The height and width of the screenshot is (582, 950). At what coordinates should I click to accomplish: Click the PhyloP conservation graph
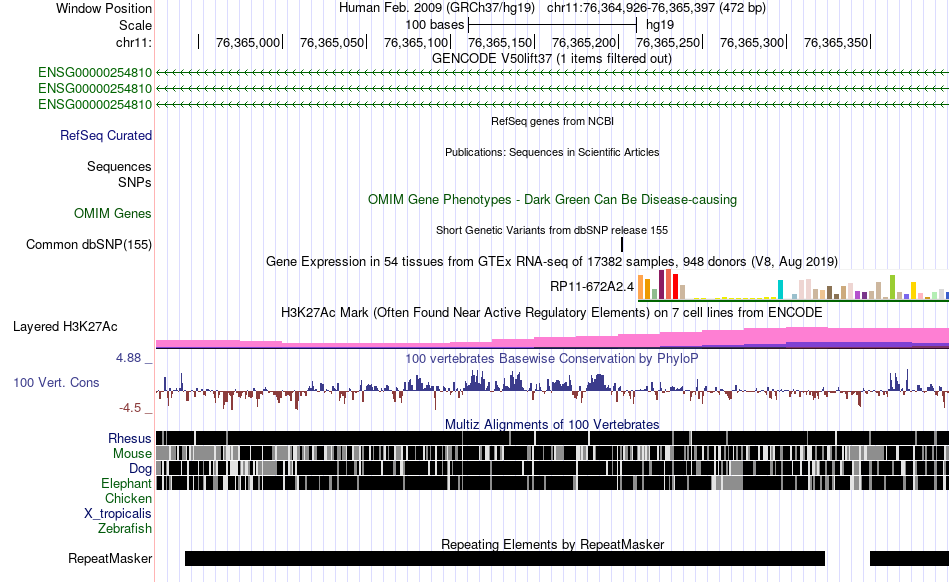coord(552,389)
